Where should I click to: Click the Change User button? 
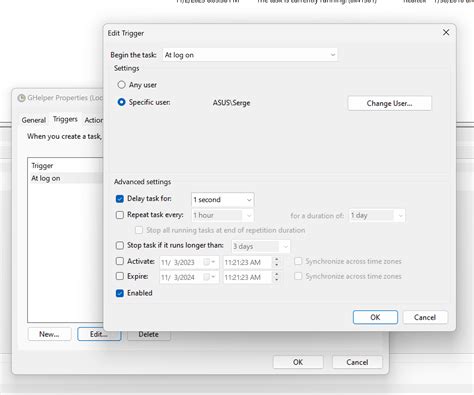coord(389,103)
